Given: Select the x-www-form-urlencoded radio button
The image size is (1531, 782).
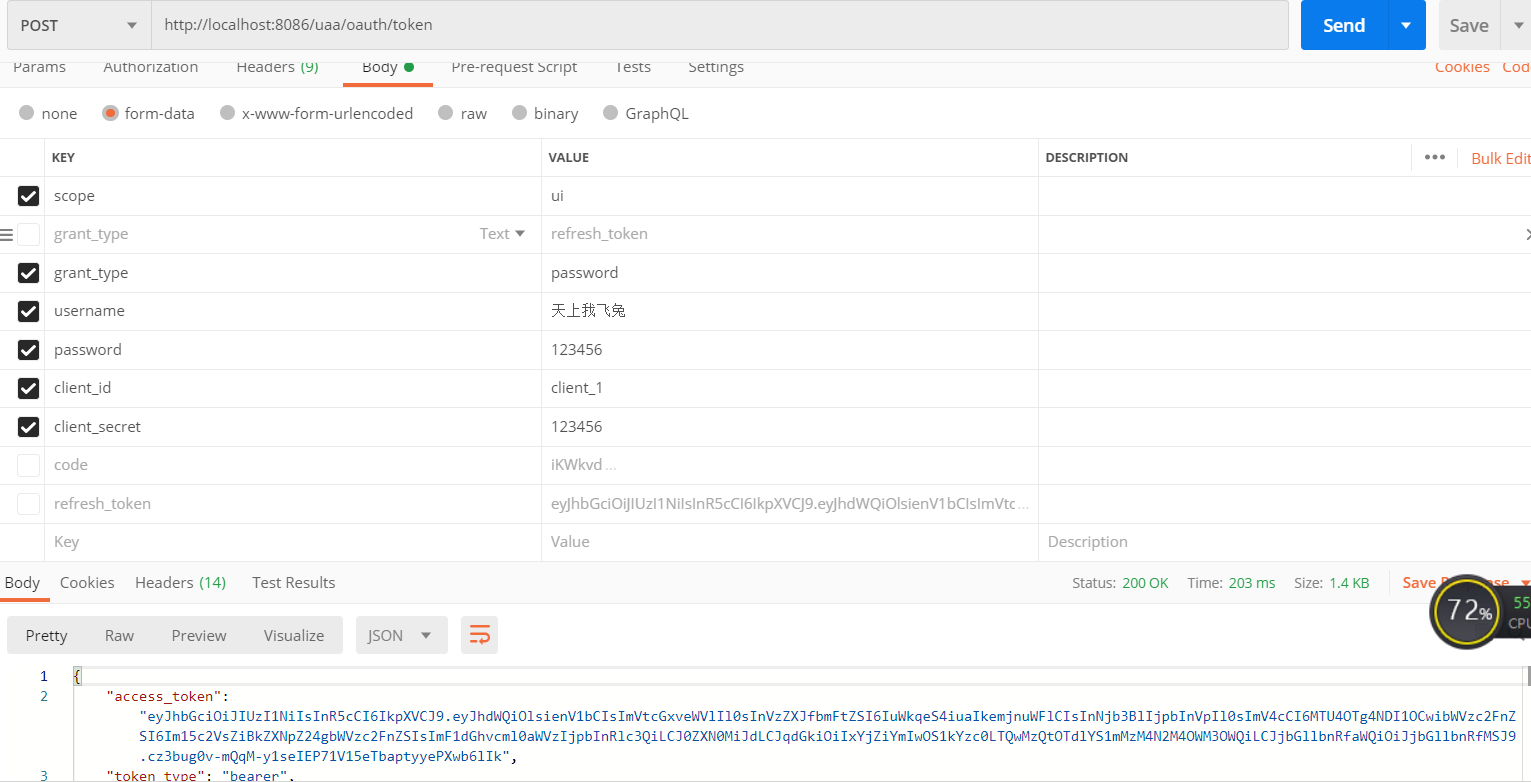Looking at the screenshot, I should [x=228, y=113].
